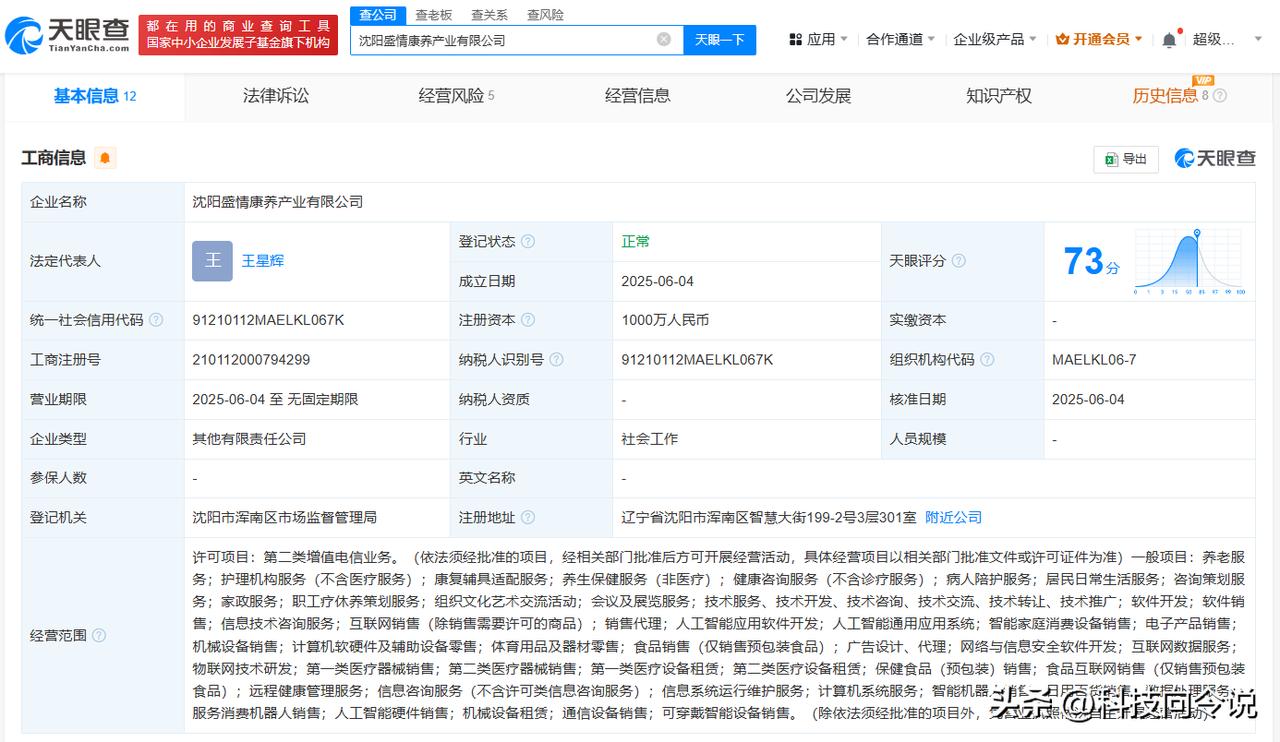Screen dimensions: 1280x742
Task: Click 其他有限责任公司 enterprise type value
Action: [249, 439]
